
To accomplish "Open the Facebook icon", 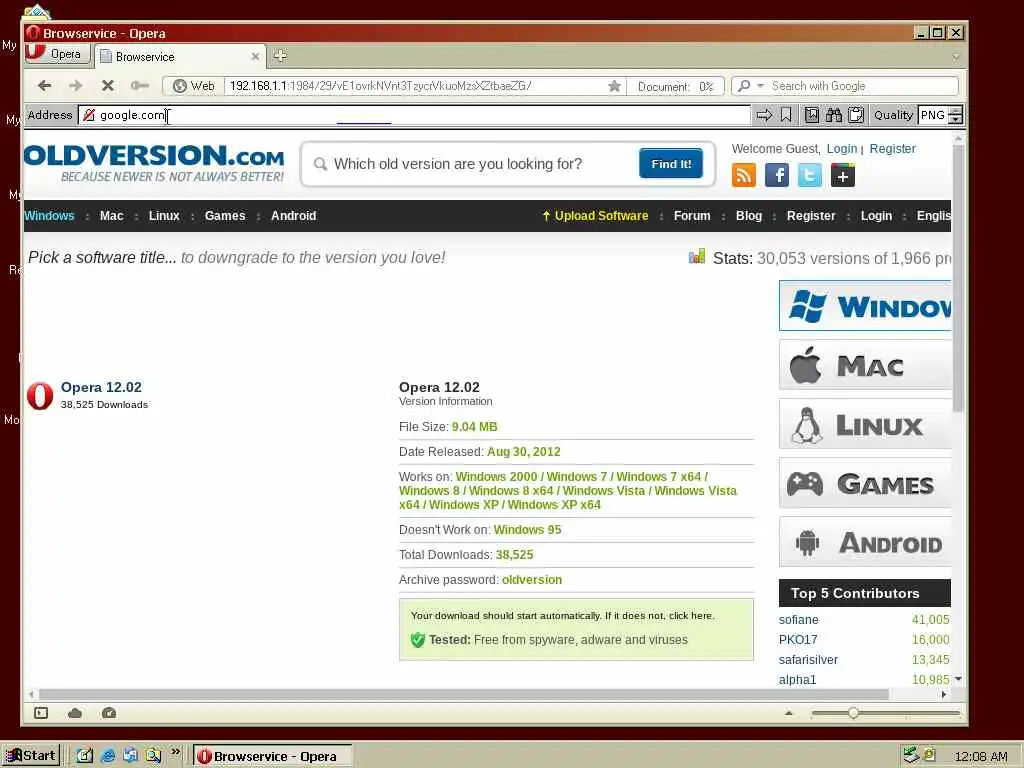I will point(777,176).
